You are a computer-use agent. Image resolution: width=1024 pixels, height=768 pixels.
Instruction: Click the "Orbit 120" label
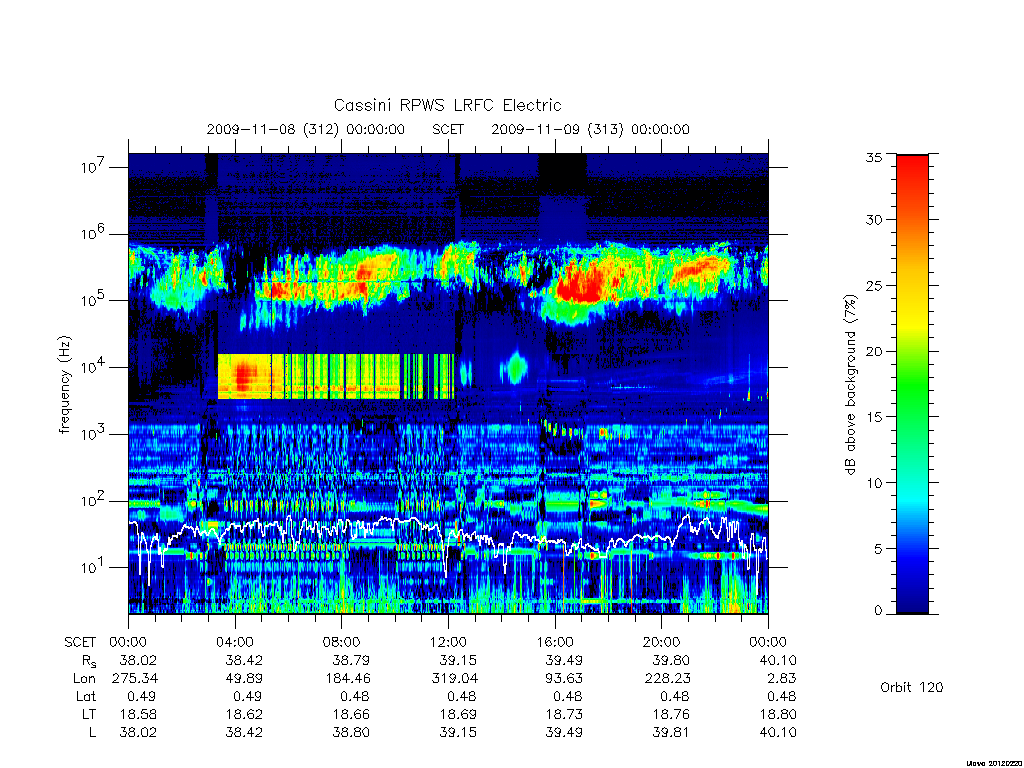pyautogui.click(x=912, y=687)
